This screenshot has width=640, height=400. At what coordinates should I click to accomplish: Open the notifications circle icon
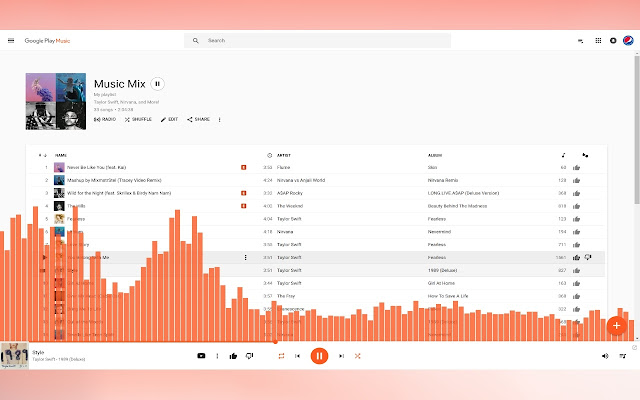coord(613,40)
